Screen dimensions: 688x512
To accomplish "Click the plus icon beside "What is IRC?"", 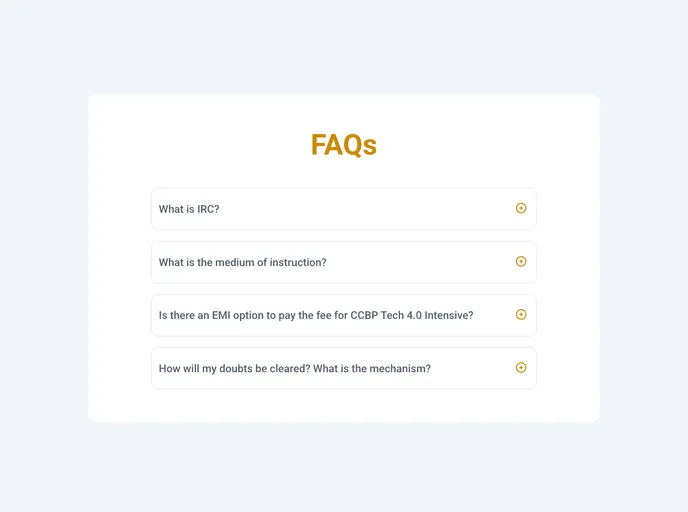I will pyautogui.click(x=521, y=208).
